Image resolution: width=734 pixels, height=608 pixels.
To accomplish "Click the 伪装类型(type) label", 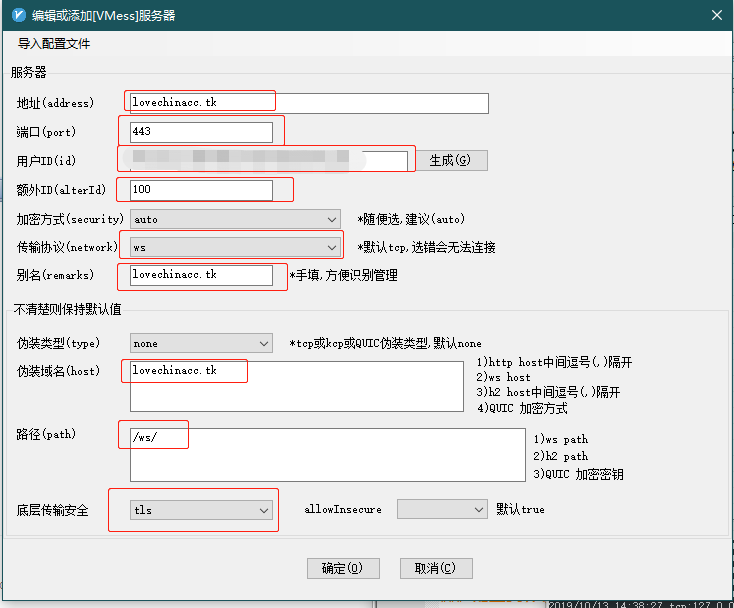I will coord(59,343).
